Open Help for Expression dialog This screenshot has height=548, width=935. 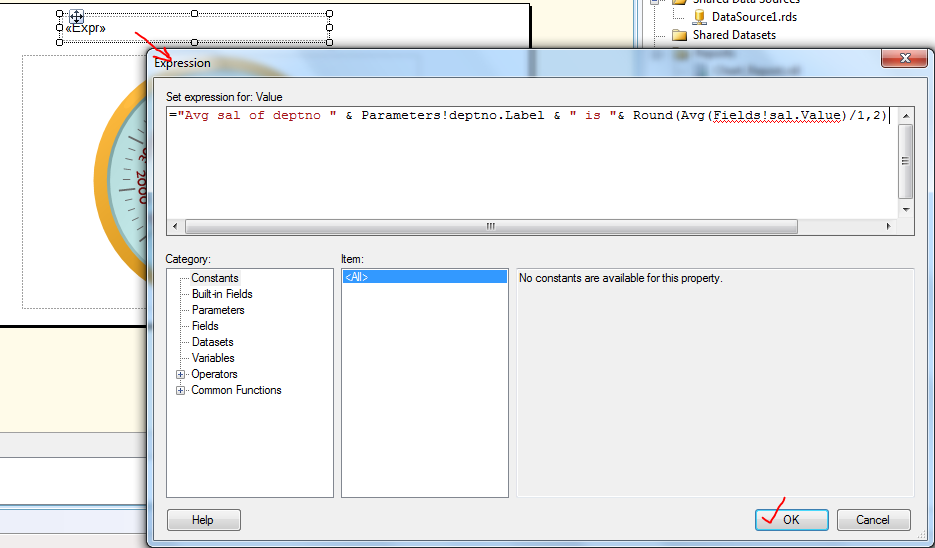click(203, 519)
